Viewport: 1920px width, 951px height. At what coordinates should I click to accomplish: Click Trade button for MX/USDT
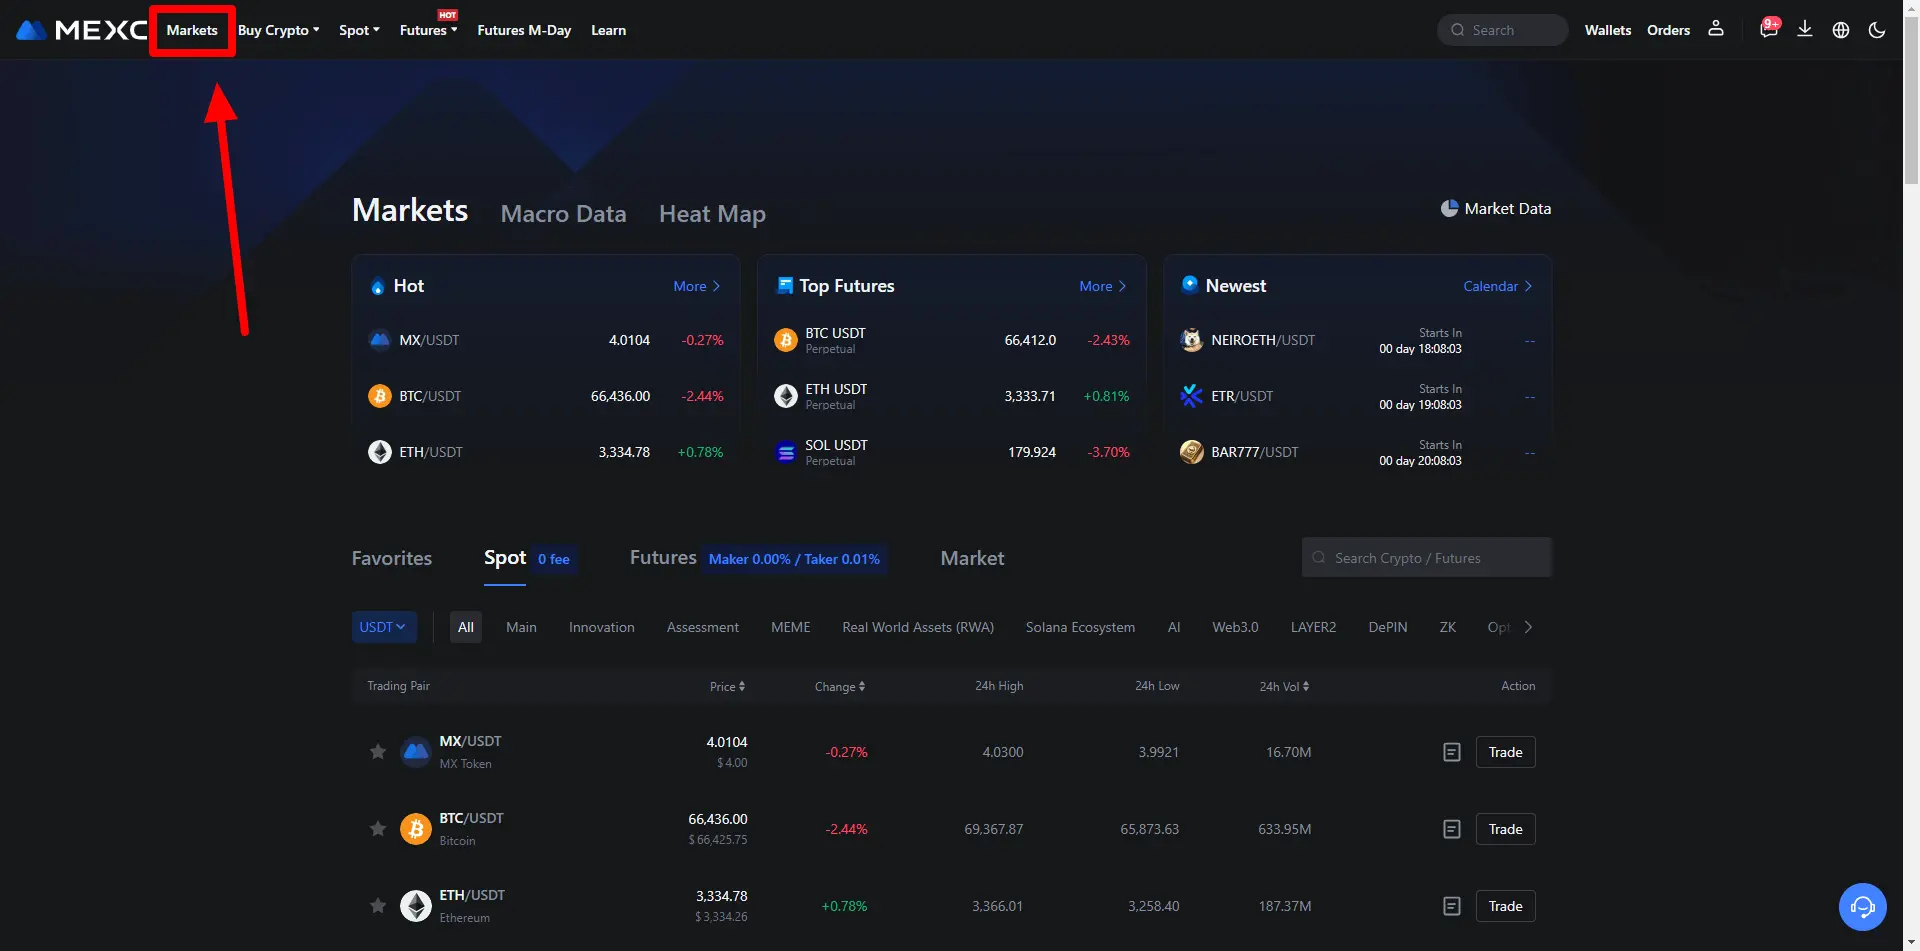(1505, 752)
